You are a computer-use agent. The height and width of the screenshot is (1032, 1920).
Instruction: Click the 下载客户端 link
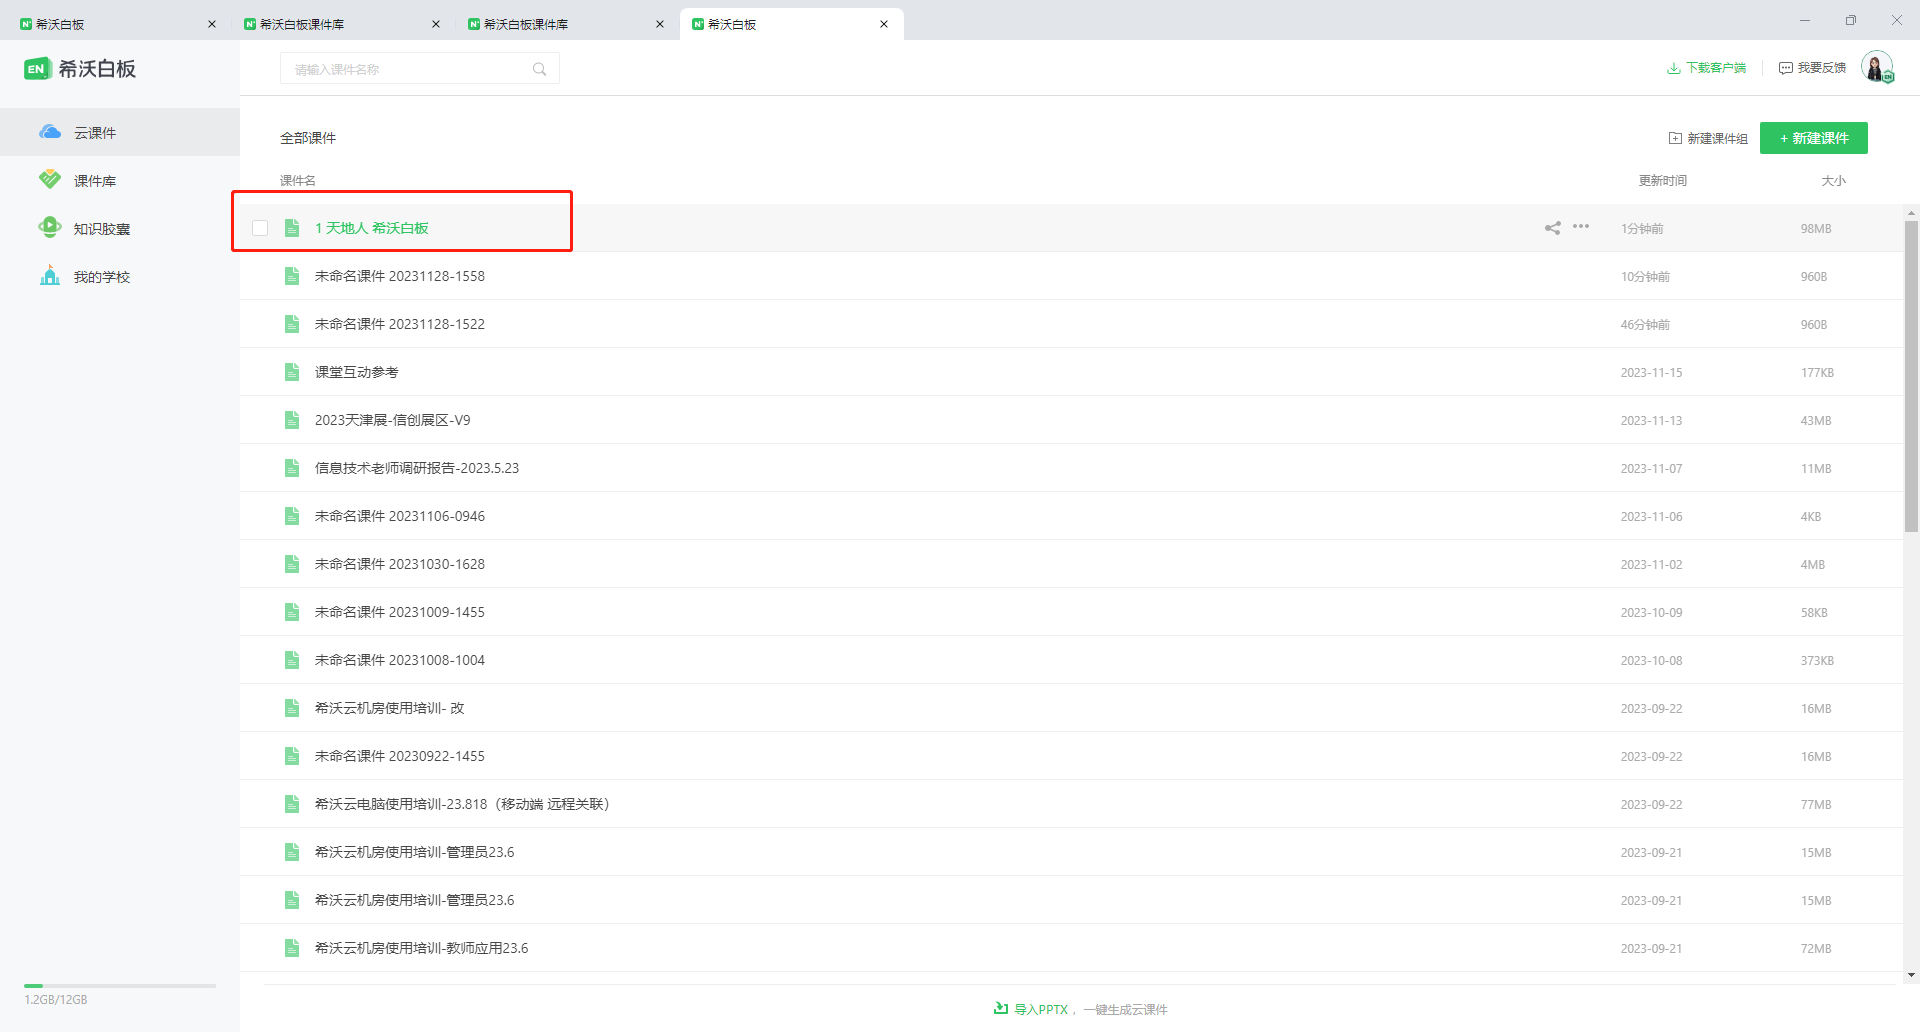[1706, 68]
